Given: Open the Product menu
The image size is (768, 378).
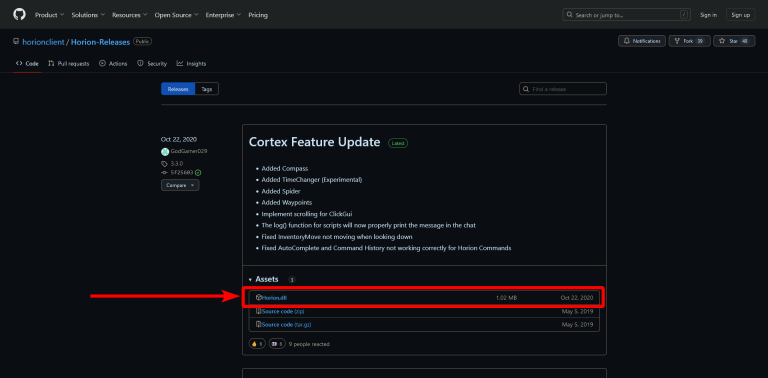Looking at the screenshot, I should click(x=49, y=15).
